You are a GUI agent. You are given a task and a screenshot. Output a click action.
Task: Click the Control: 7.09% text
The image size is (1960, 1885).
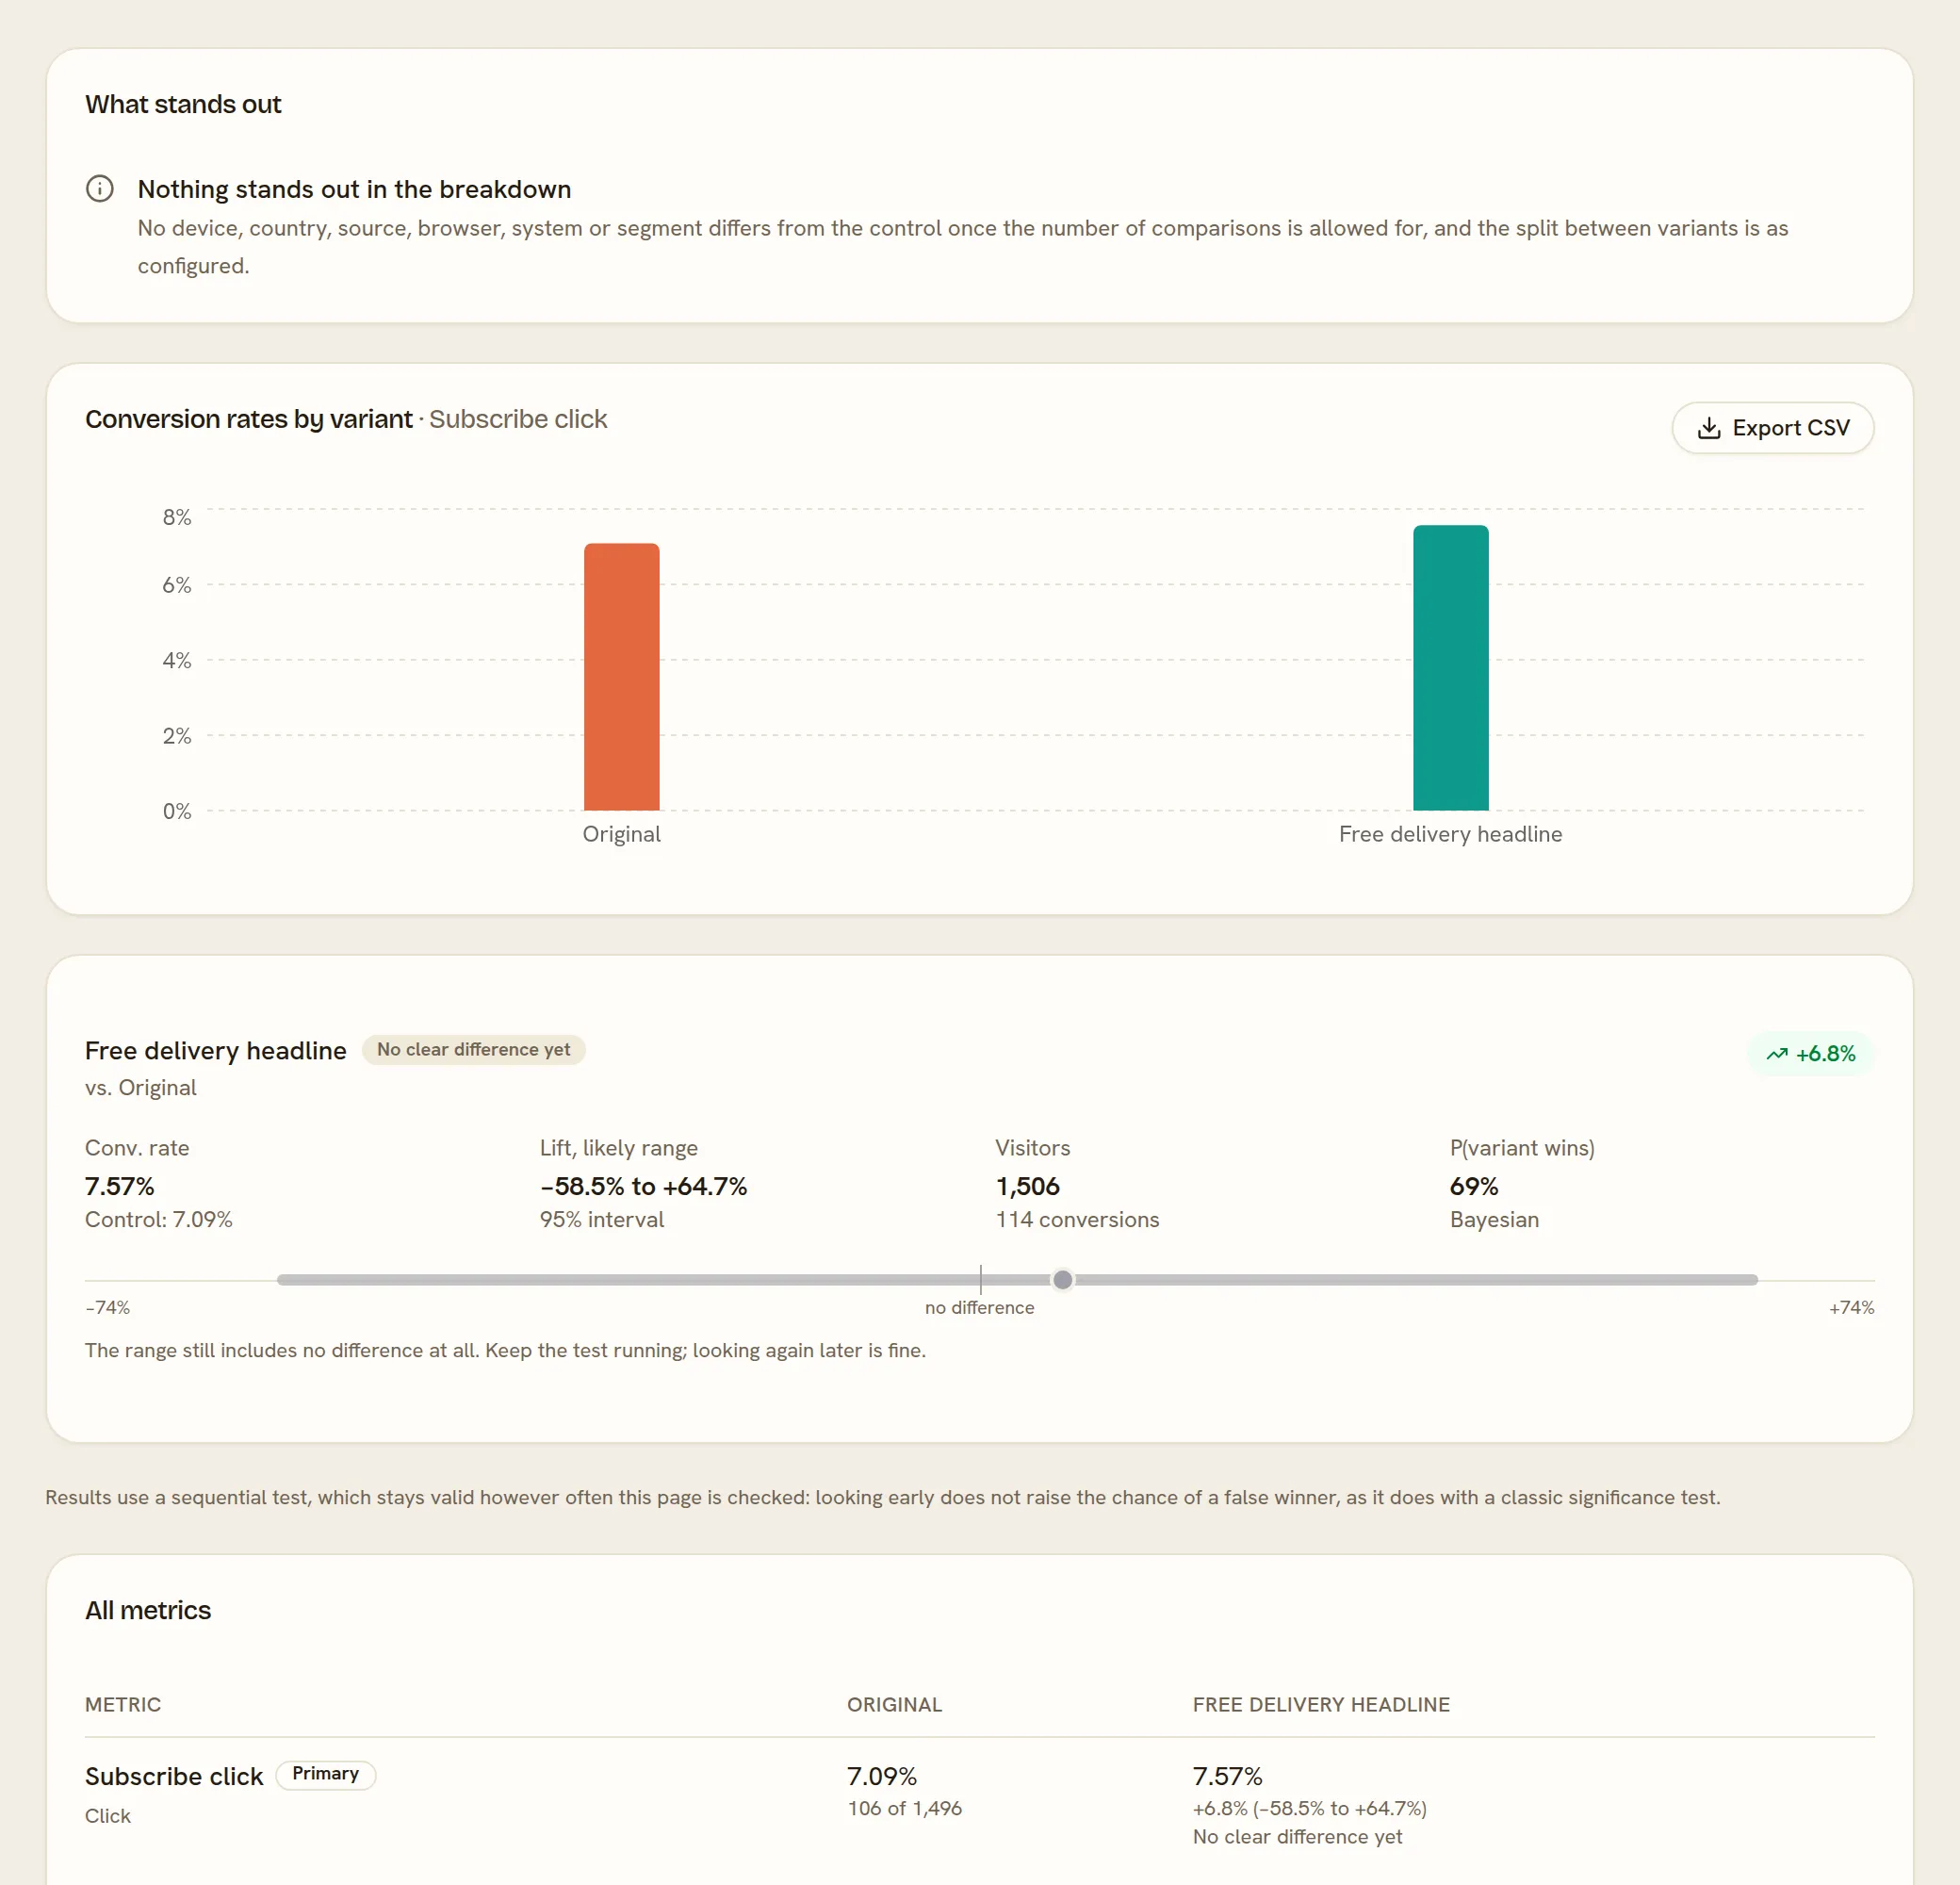pyautogui.click(x=158, y=1220)
